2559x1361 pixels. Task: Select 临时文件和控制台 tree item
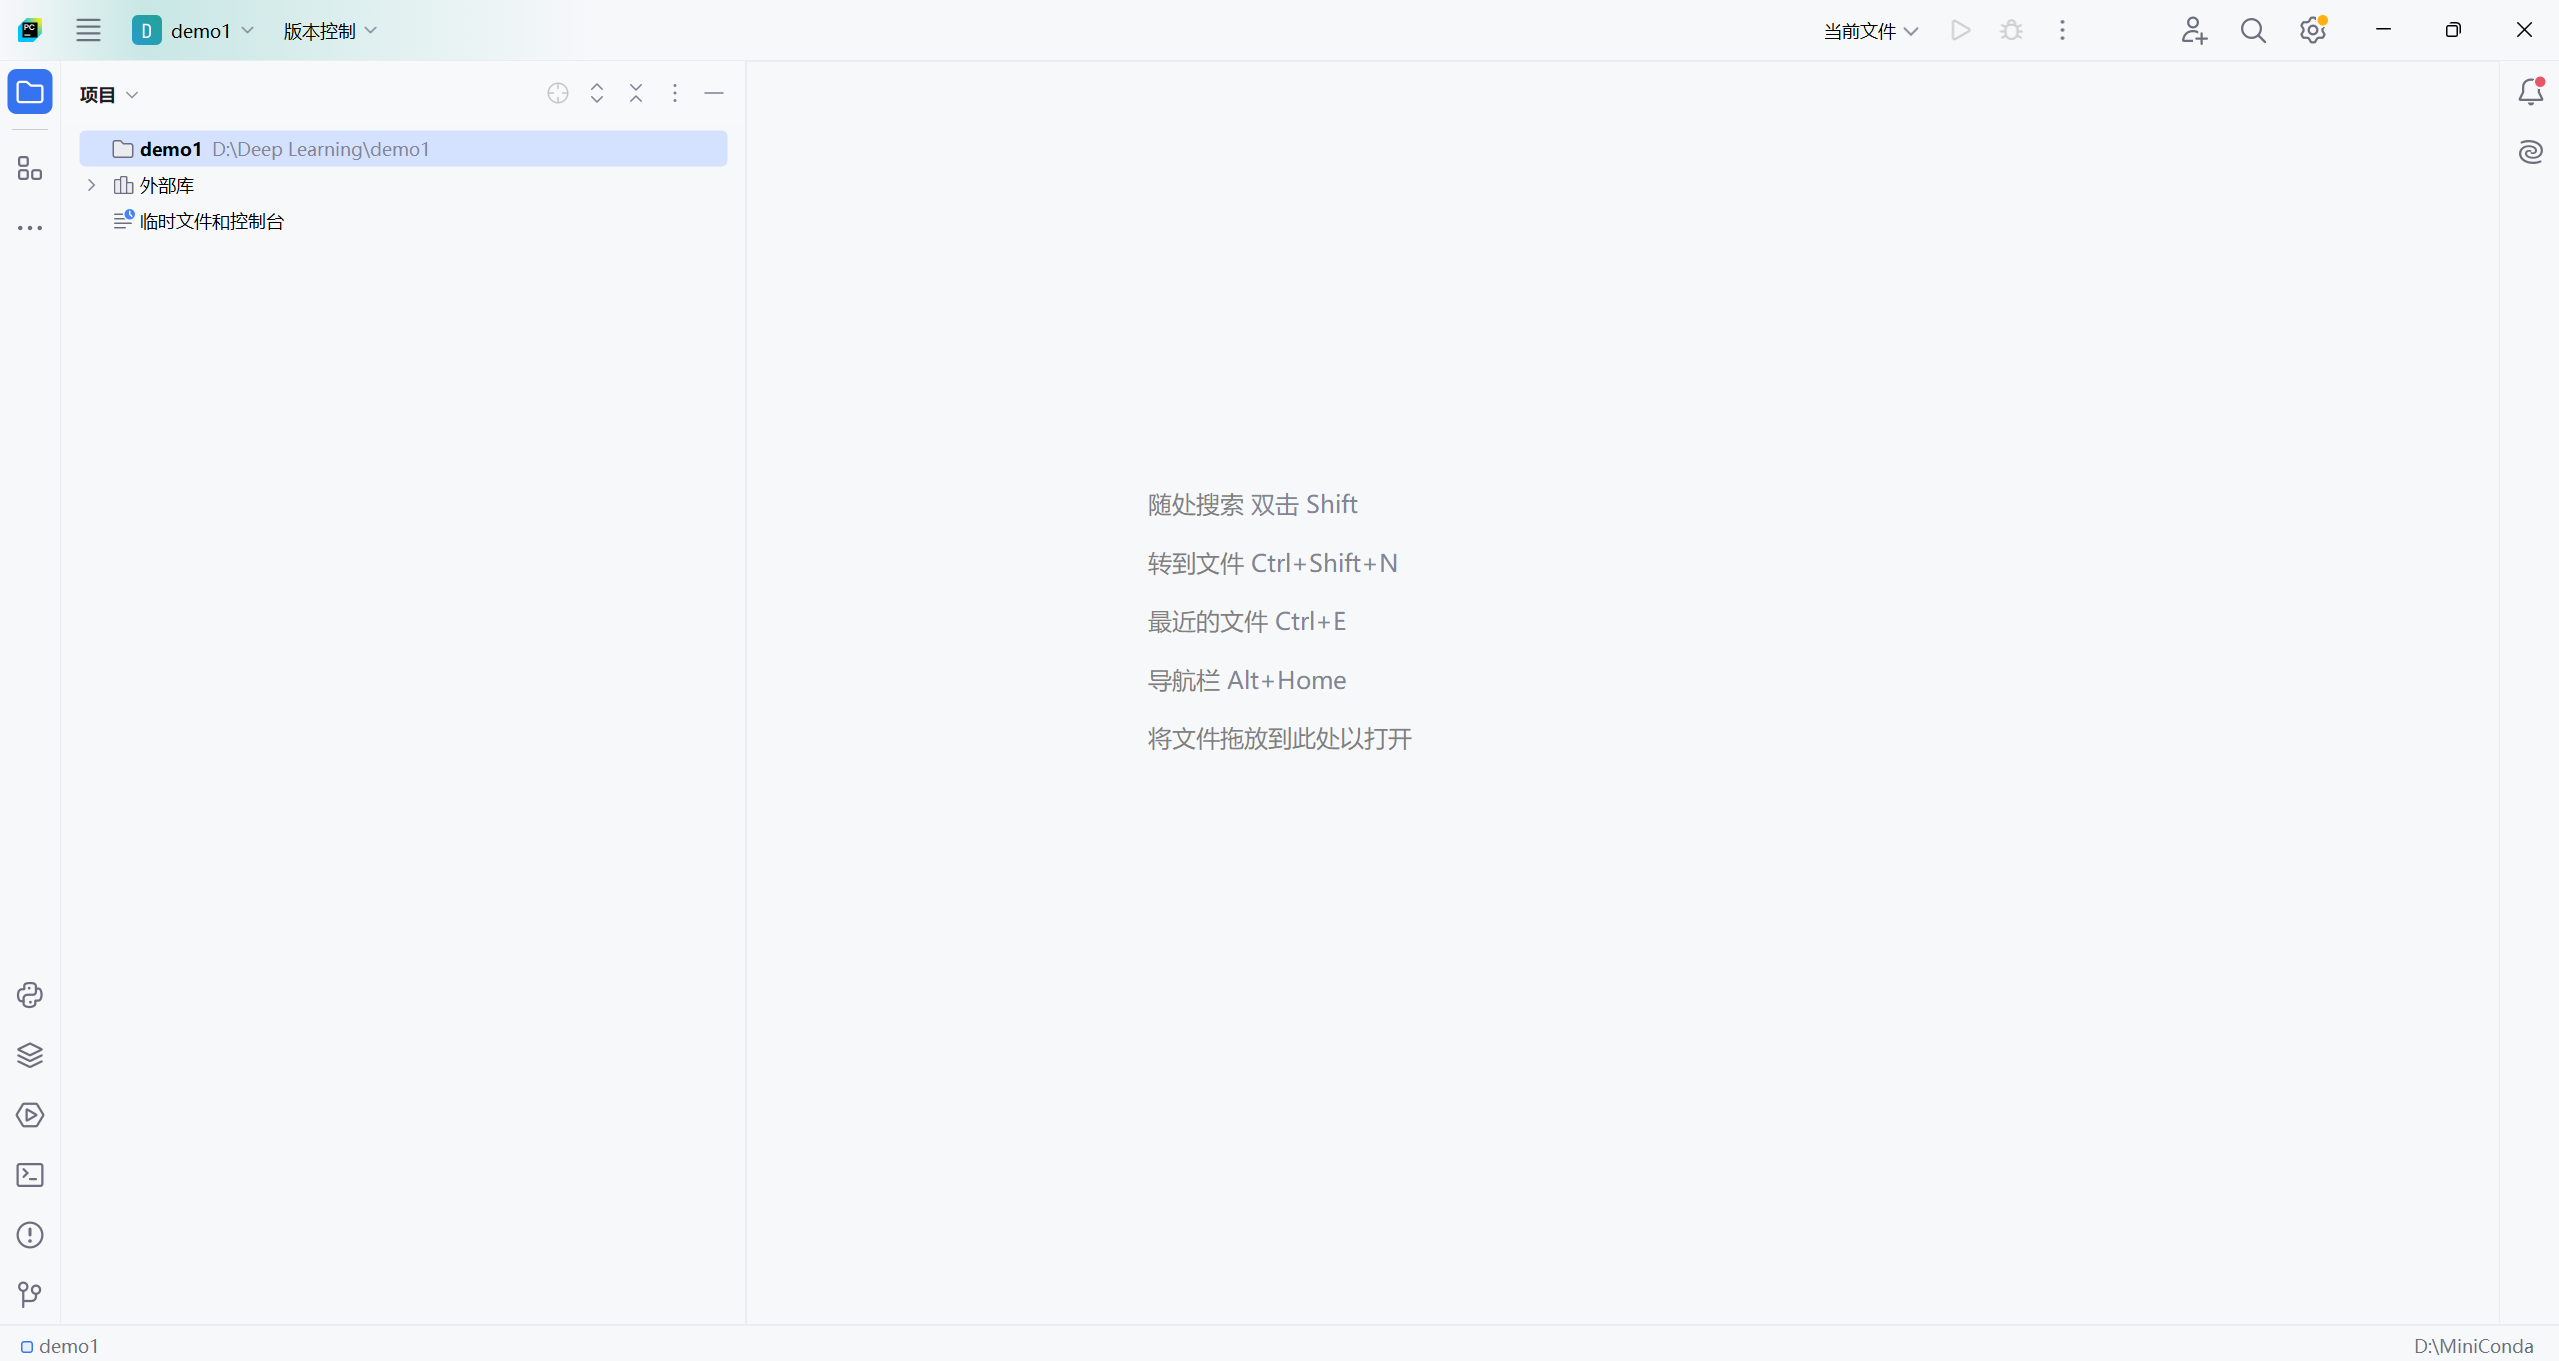[212, 221]
